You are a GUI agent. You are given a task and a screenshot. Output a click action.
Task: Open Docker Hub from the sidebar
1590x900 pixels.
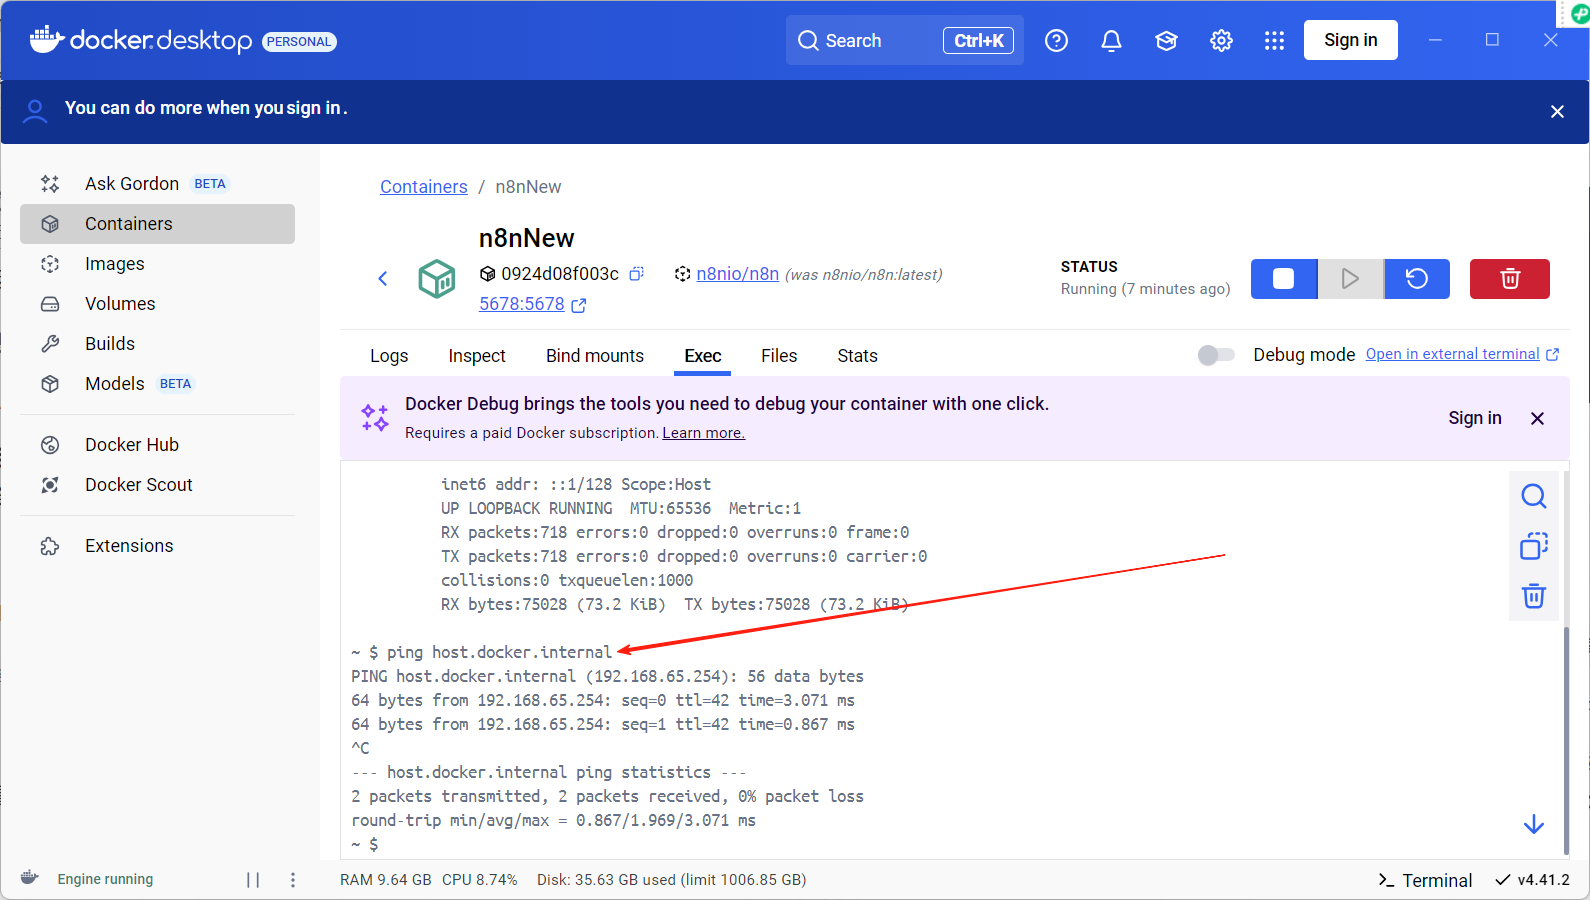(x=157, y=445)
